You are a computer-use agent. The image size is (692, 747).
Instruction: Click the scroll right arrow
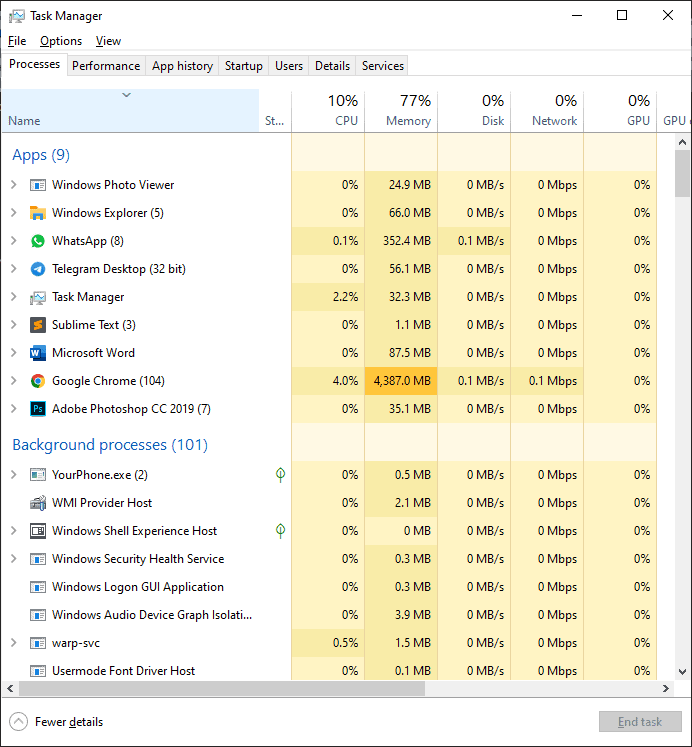click(666, 688)
